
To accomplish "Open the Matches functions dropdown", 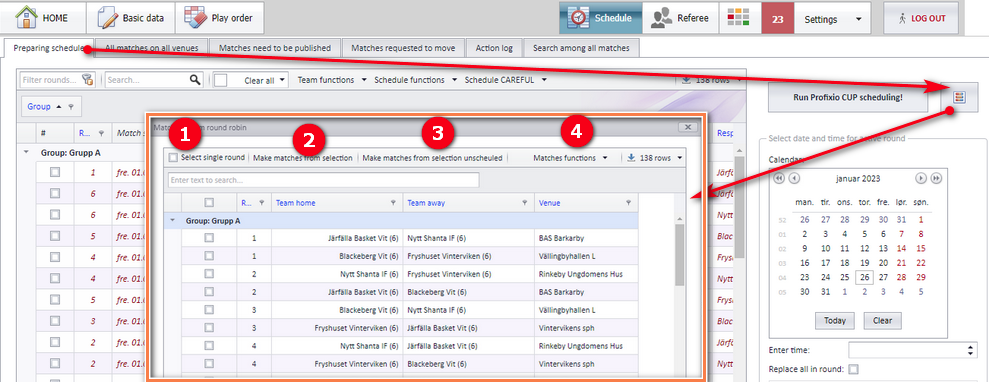I will [x=570, y=158].
